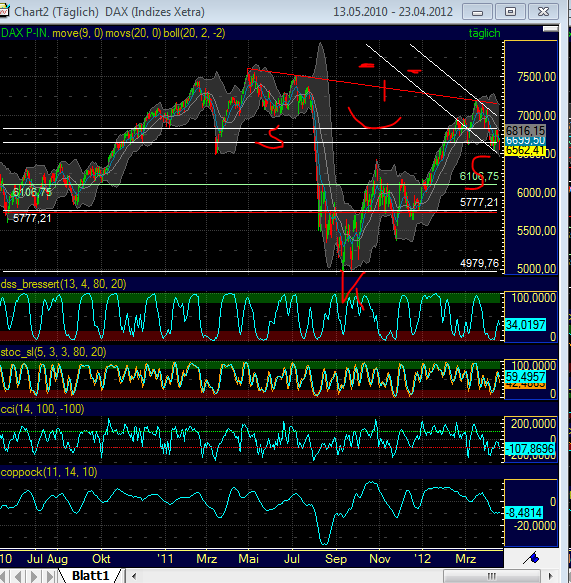Click the 5500,00 price axis label
The height and width of the screenshot is (583, 571).
[x=536, y=231]
